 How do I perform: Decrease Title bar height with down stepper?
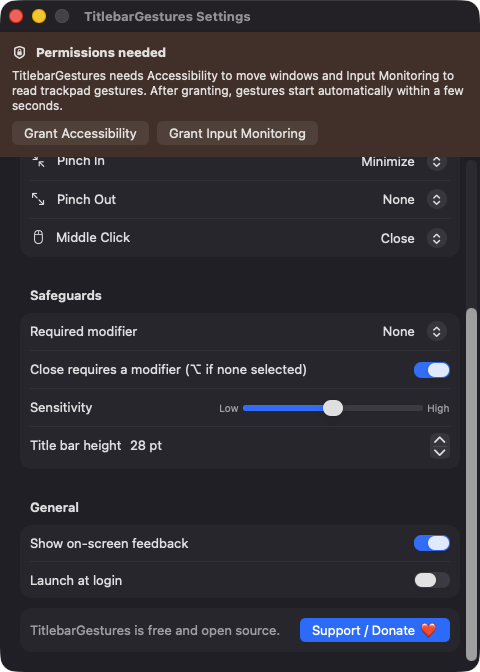pos(440,452)
